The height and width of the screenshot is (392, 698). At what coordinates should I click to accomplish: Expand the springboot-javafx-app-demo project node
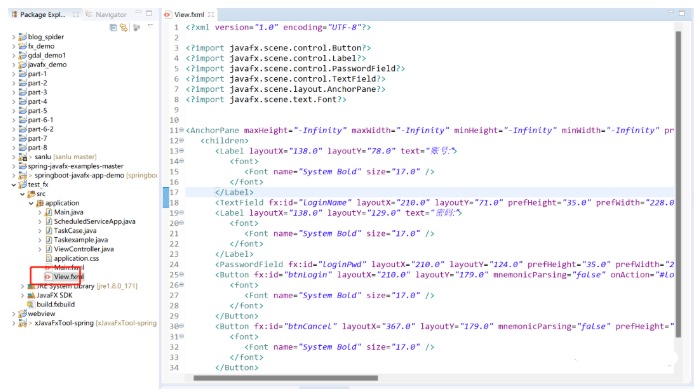(x=13, y=175)
